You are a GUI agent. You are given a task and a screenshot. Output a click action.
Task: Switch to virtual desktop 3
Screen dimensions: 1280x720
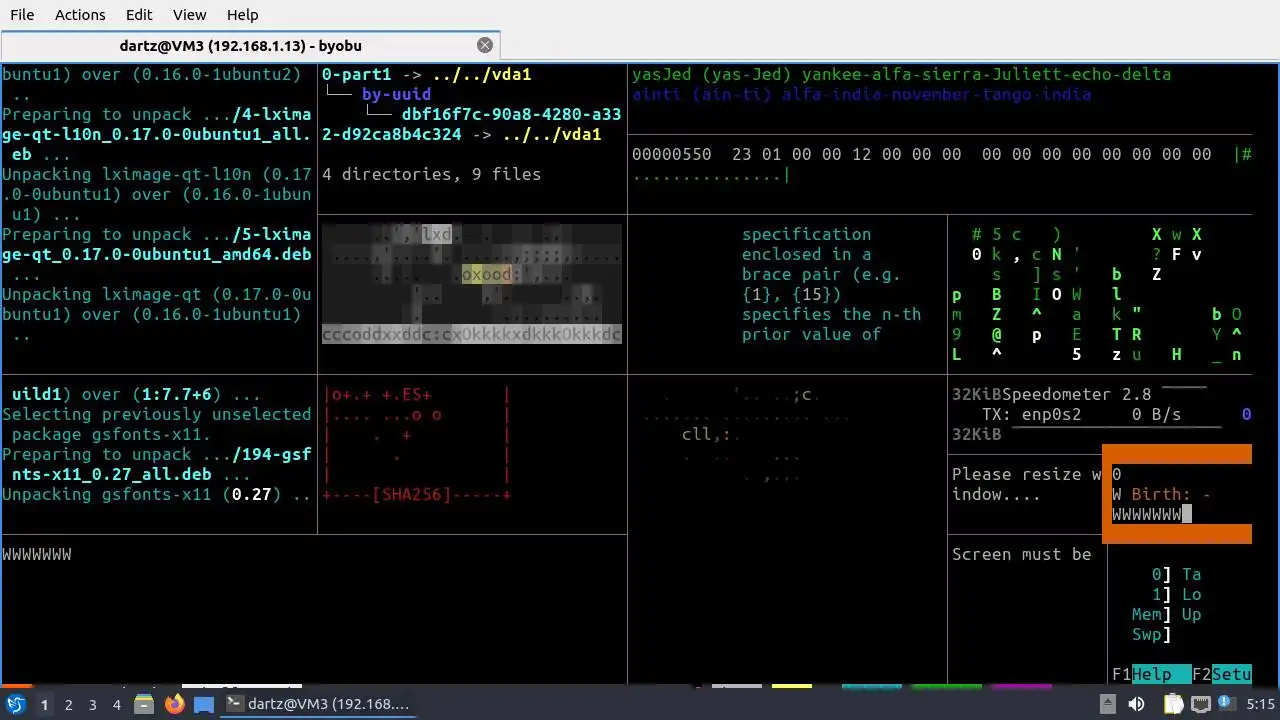92,705
